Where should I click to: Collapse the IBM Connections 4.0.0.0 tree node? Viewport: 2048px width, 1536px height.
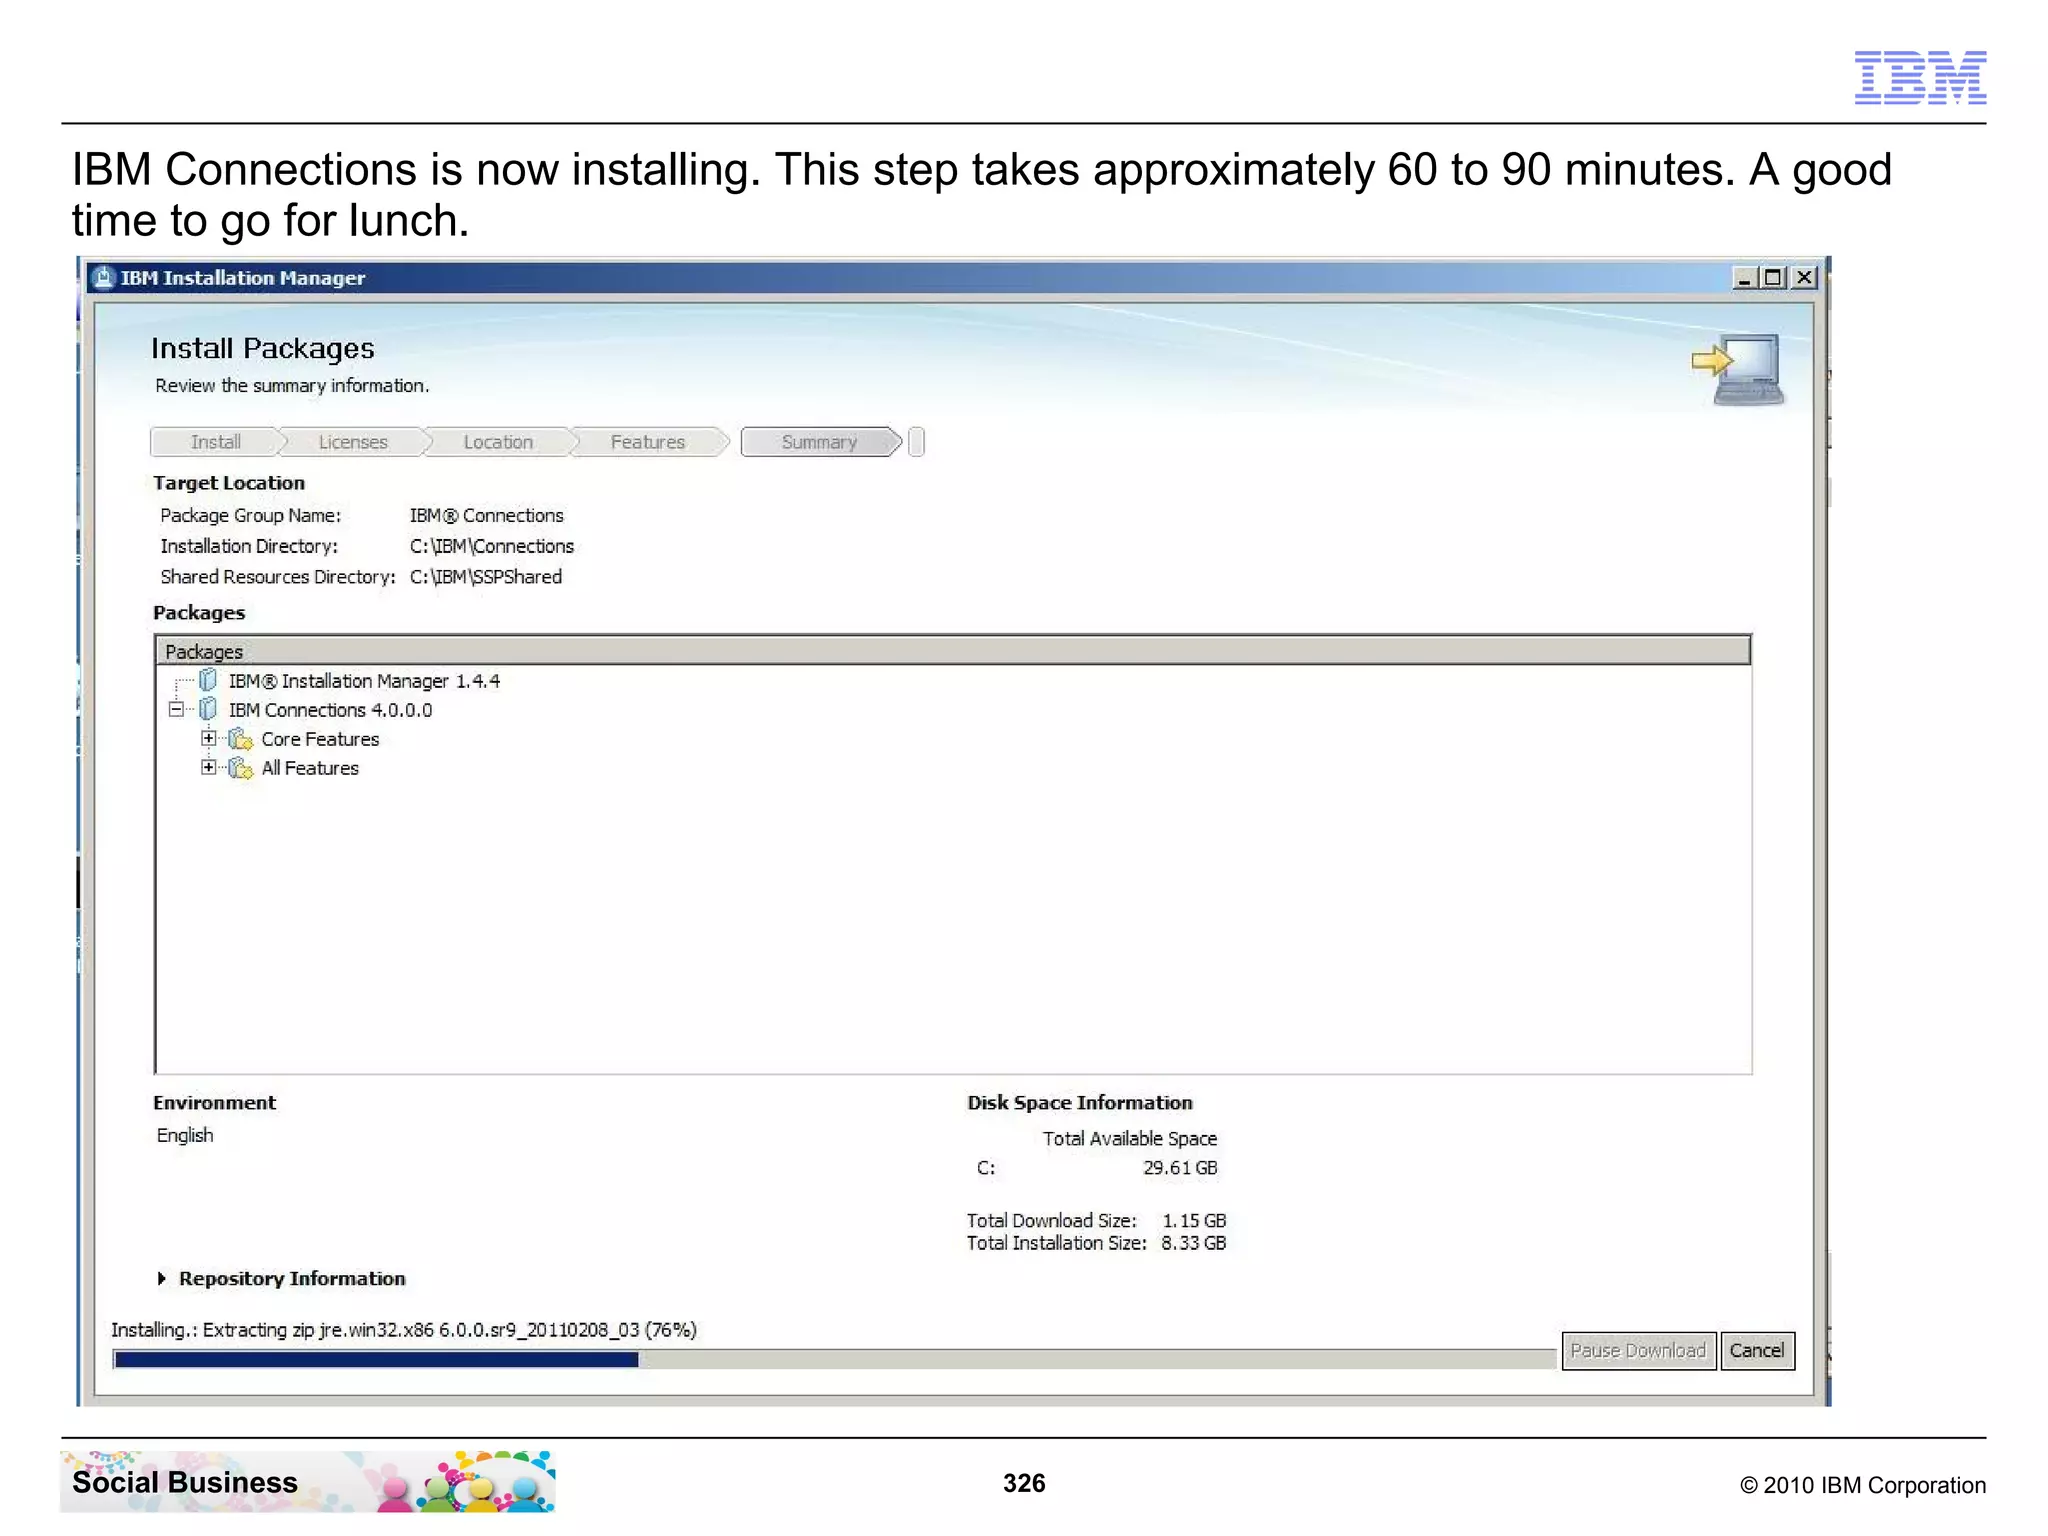point(176,709)
